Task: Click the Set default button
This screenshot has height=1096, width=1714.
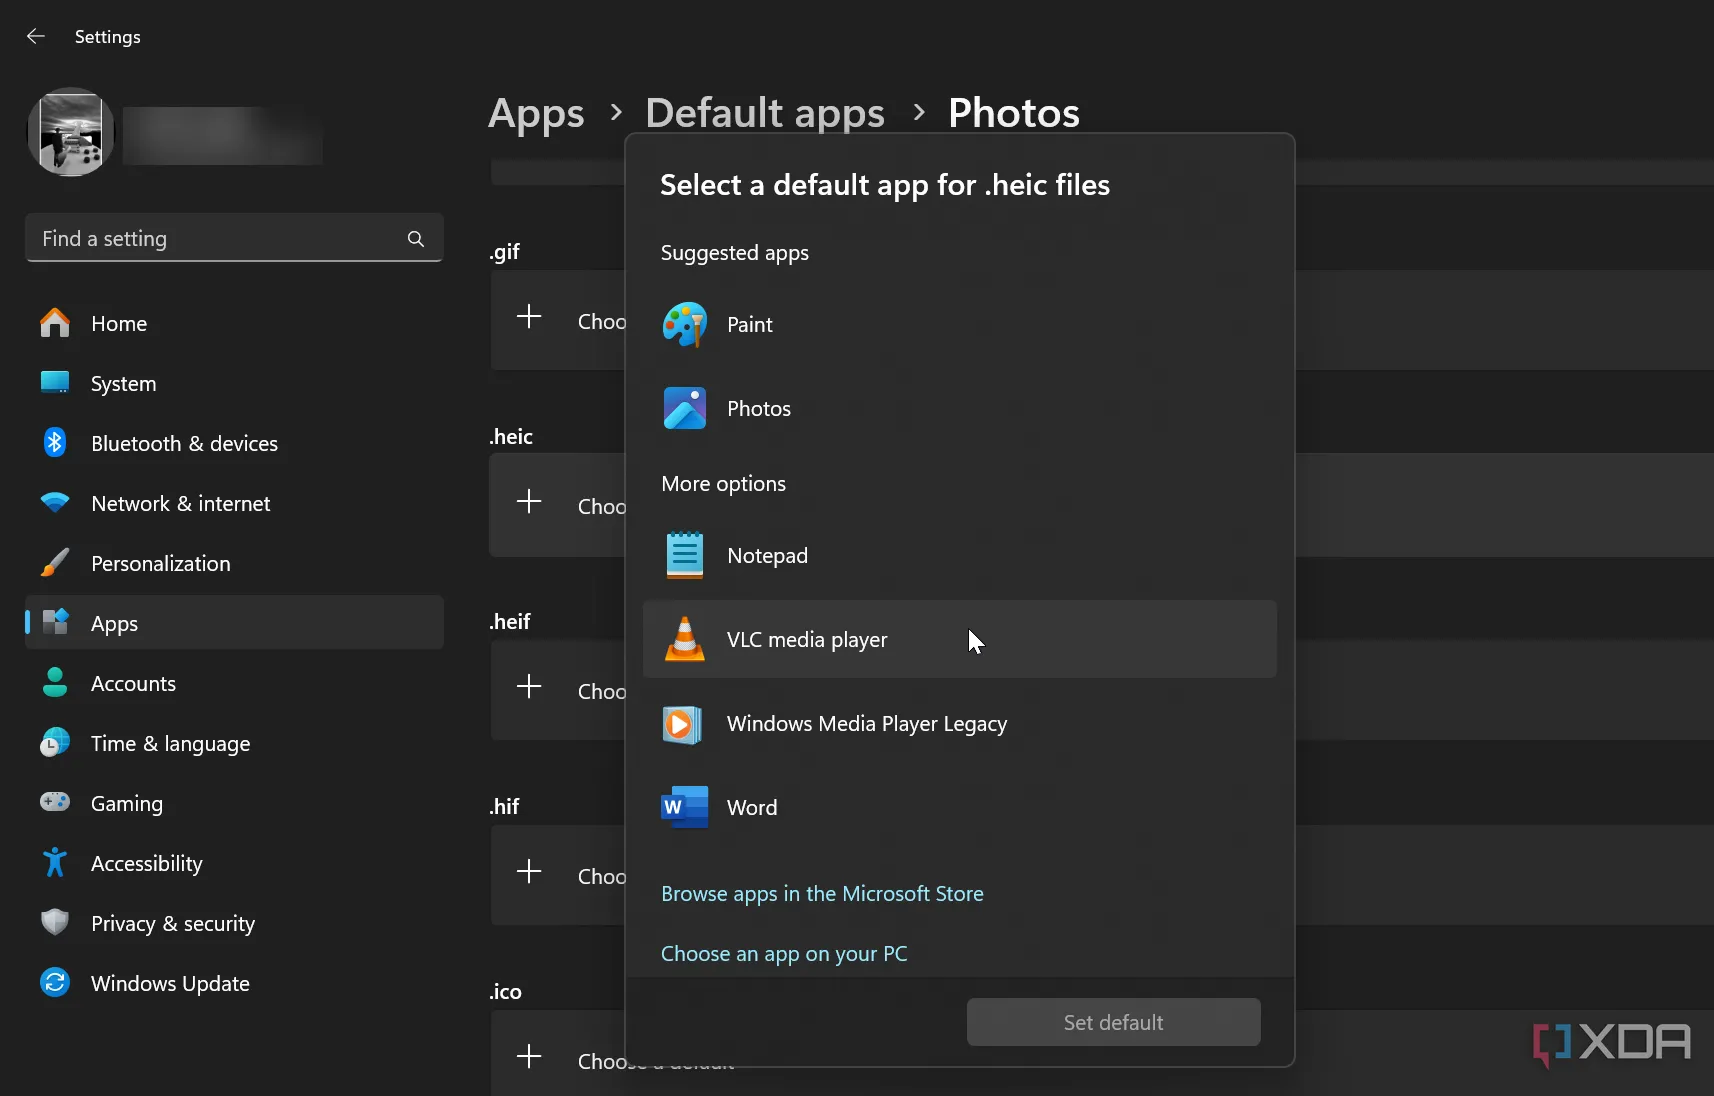Action: (x=1113, y=1022)
